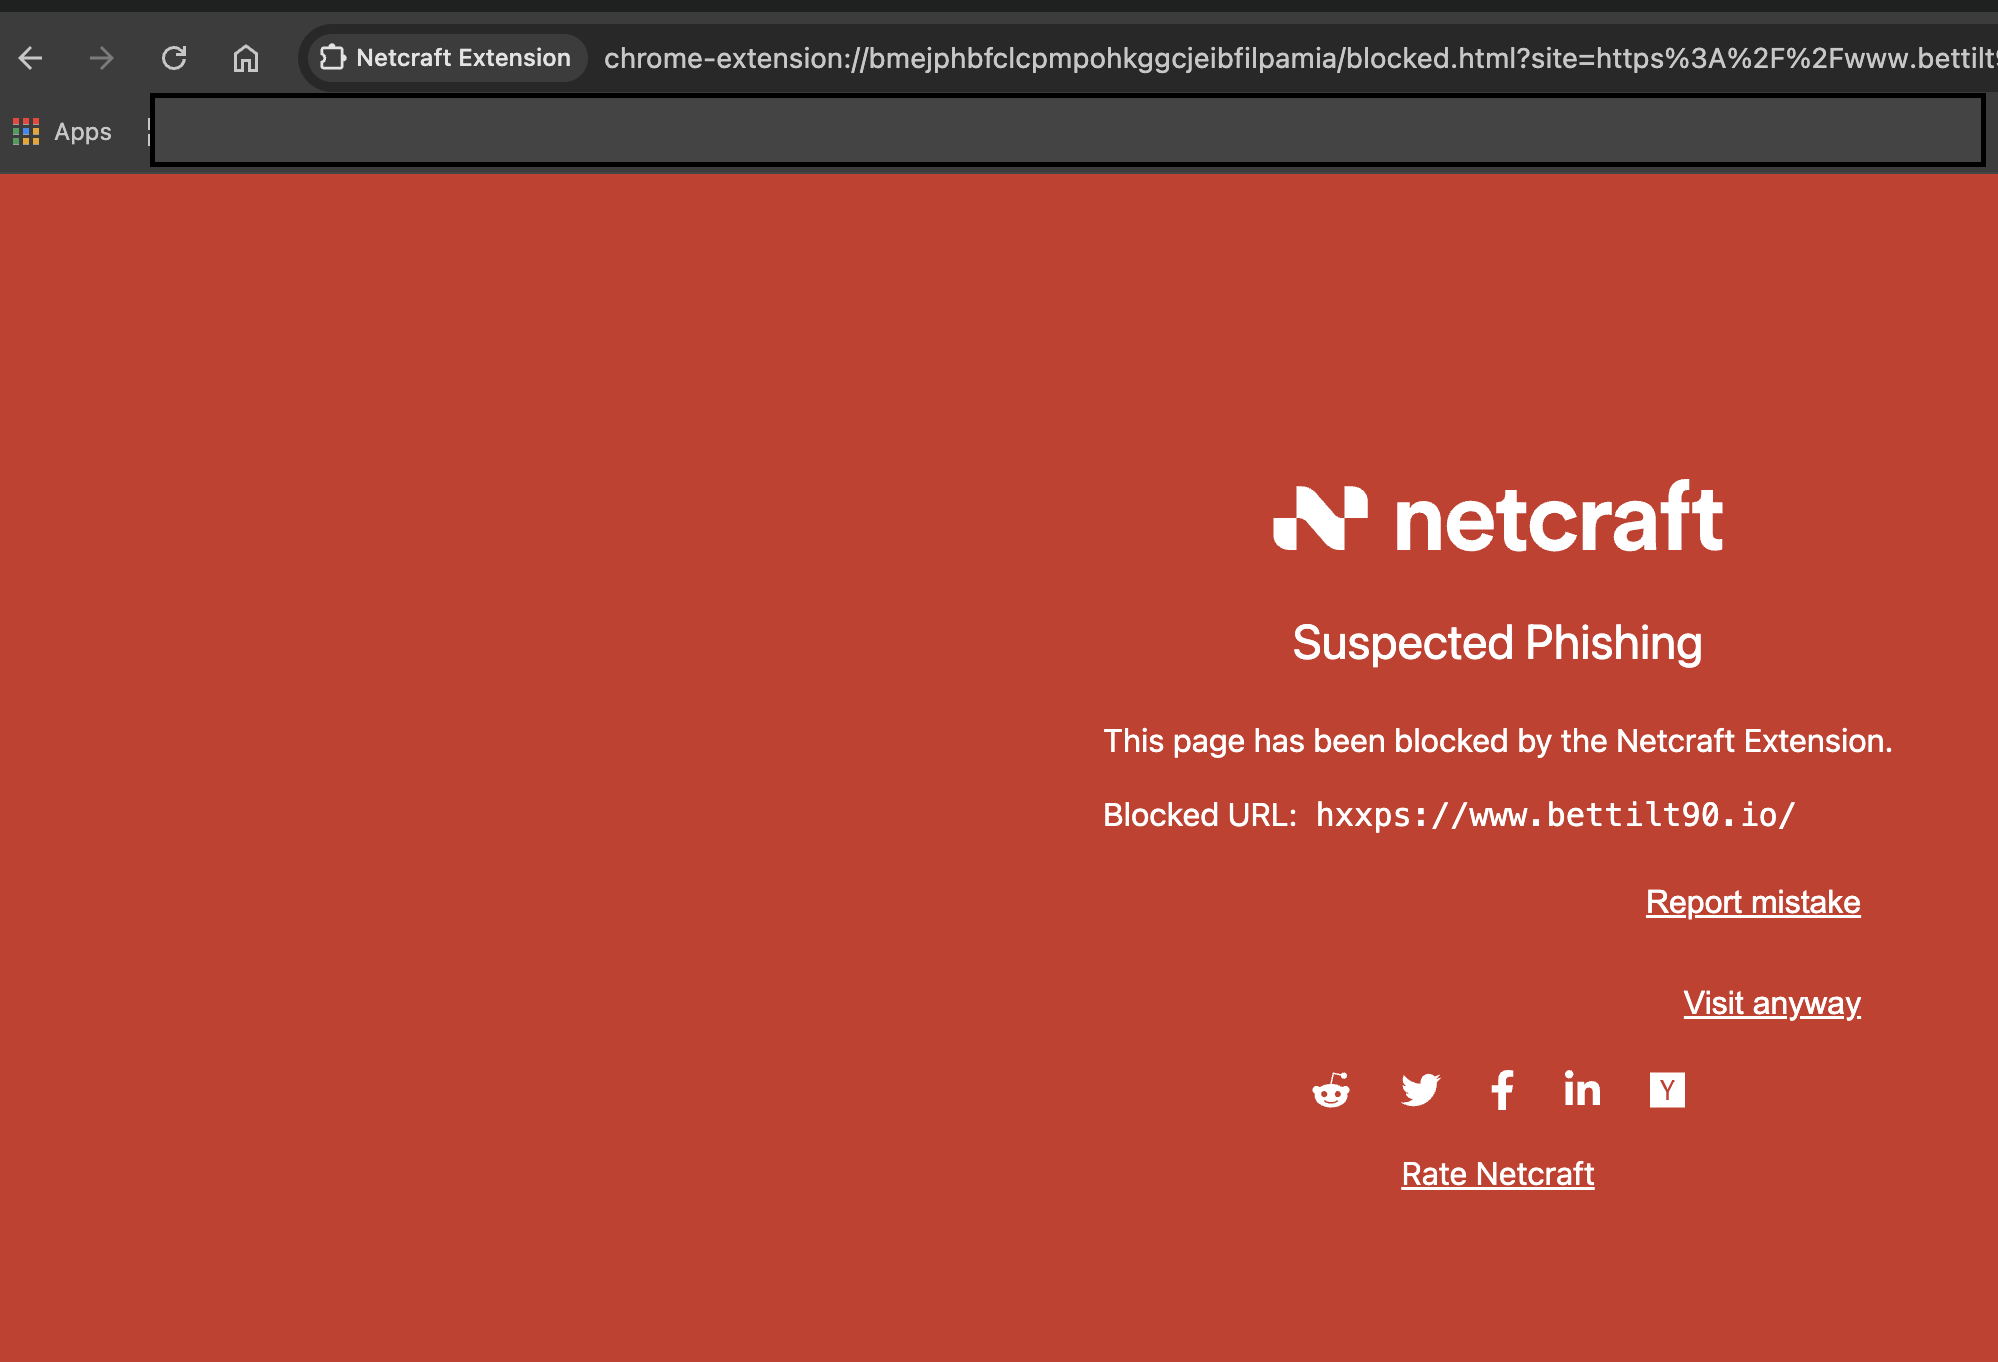The image size is (1998, 1362).
Task: Share on Reddit via the Reddit icon
Action: (x=1331, y=1090)
